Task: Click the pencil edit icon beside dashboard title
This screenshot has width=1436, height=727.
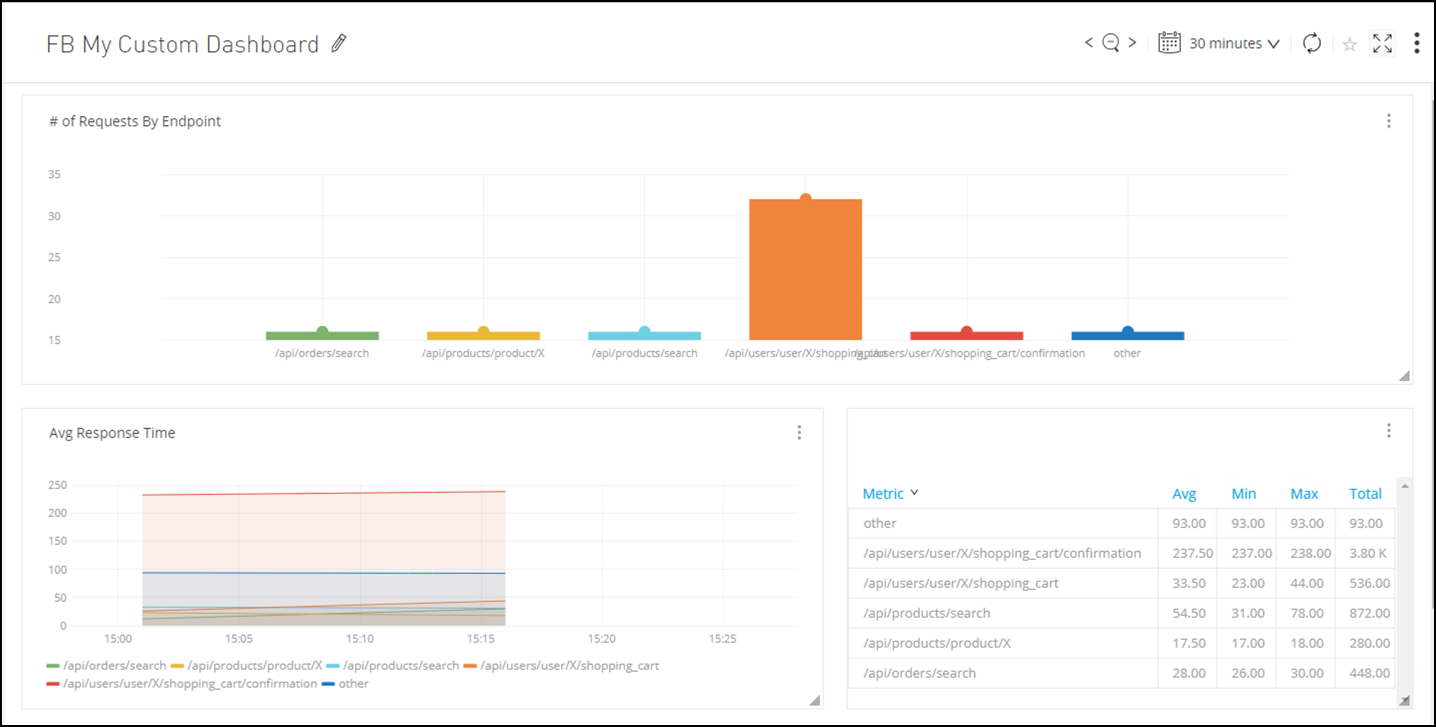Action: (339, 43)
